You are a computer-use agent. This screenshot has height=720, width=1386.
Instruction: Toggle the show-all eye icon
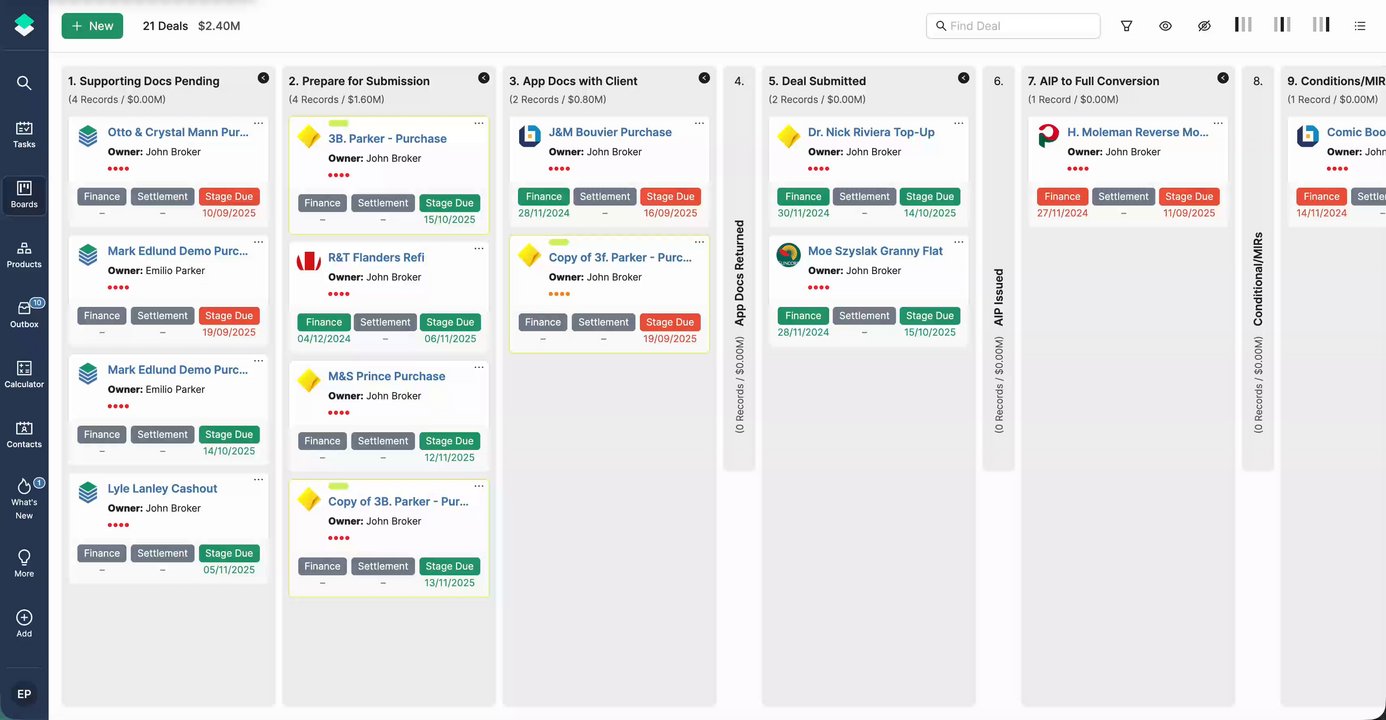coord(1166,26)
